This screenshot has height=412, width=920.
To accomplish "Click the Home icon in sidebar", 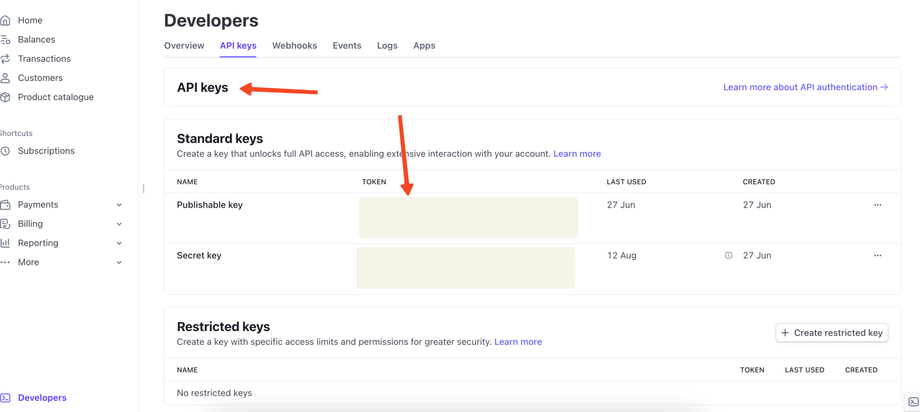I will 6,20.
